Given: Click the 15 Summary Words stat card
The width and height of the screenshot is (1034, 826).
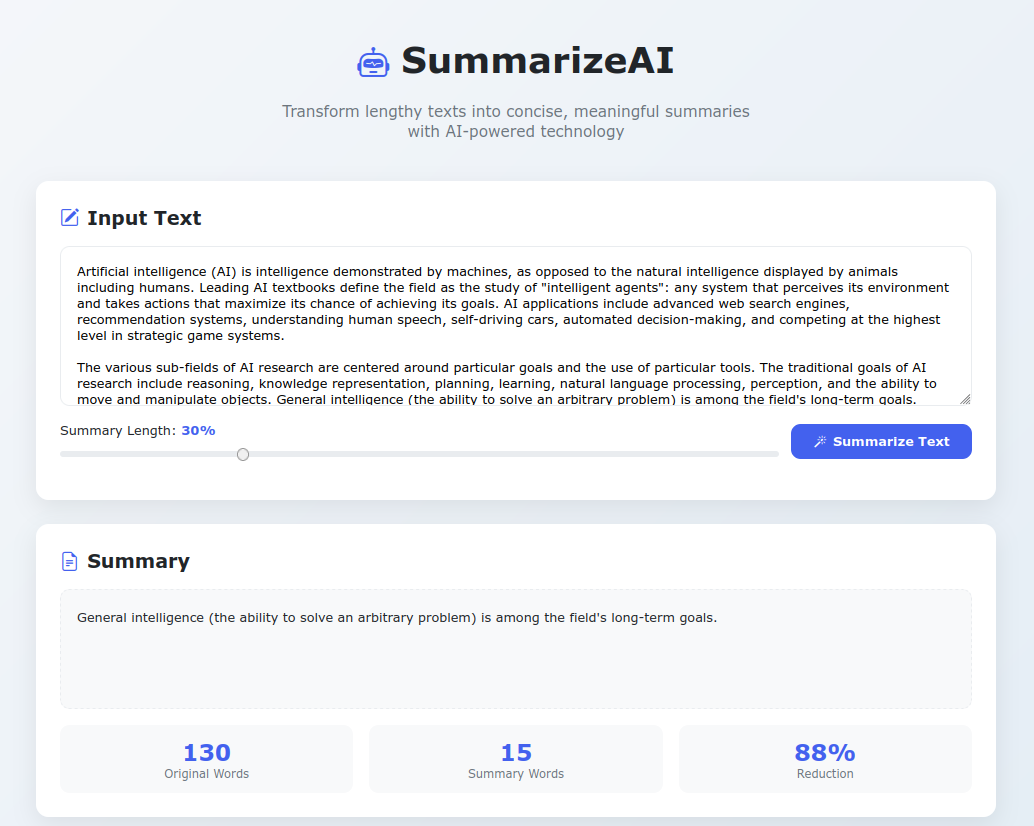Looking at the screenshot, I should coord(516,759).
